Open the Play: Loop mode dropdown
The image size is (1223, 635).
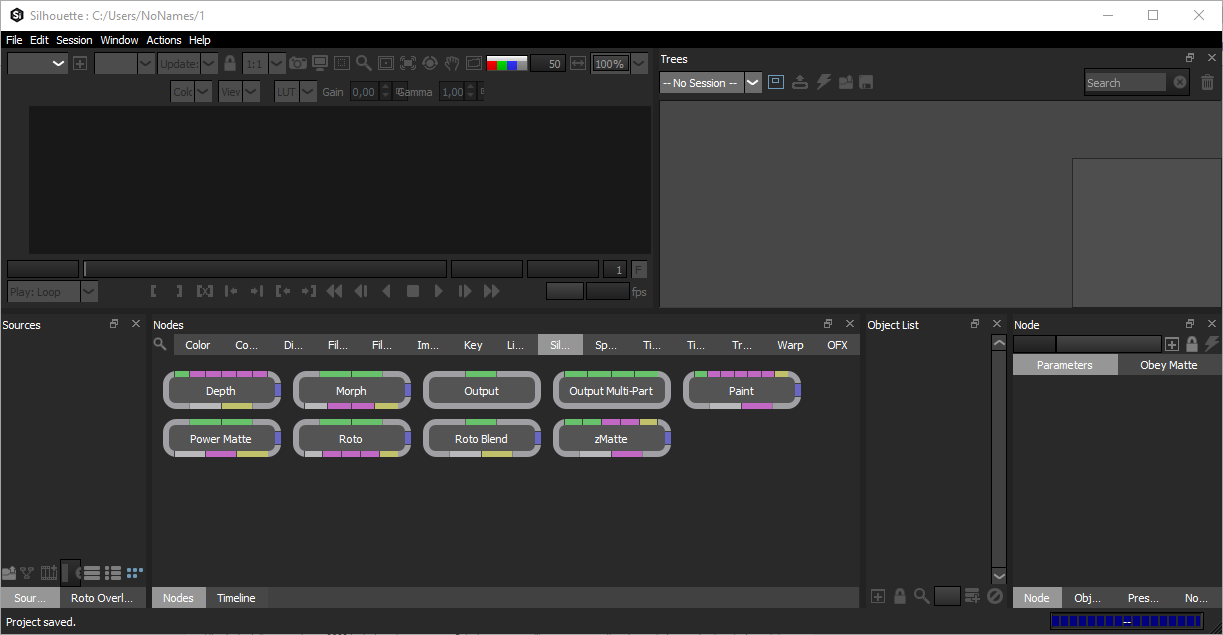coord(52,292)
